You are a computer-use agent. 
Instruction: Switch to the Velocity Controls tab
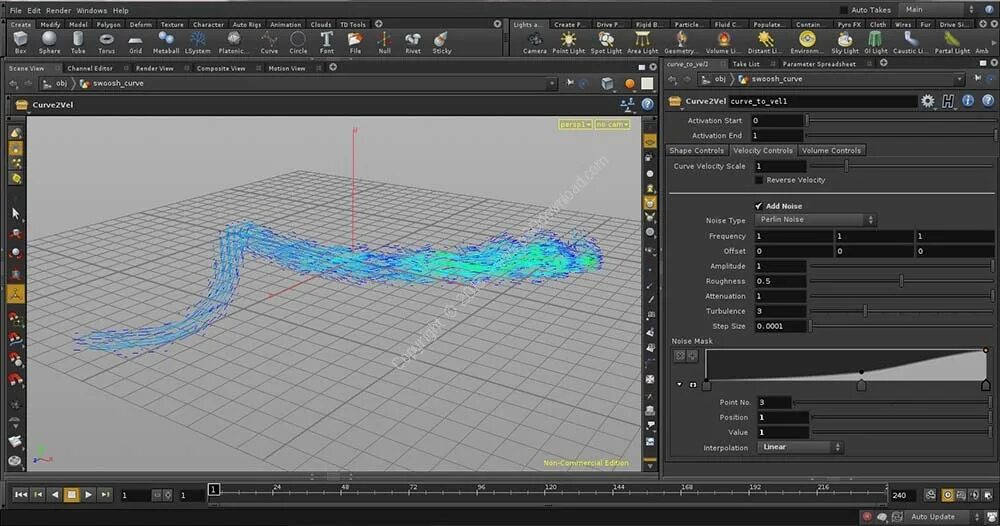(x=763, y=150)
